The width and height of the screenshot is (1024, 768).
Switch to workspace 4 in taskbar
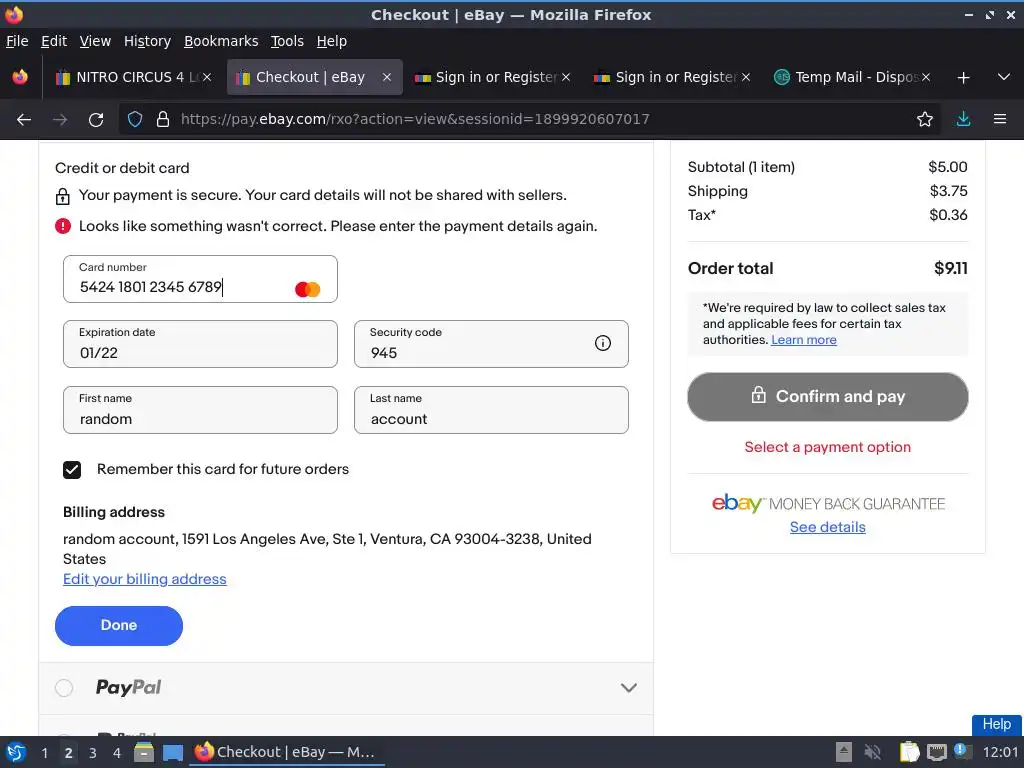(117, 753)
